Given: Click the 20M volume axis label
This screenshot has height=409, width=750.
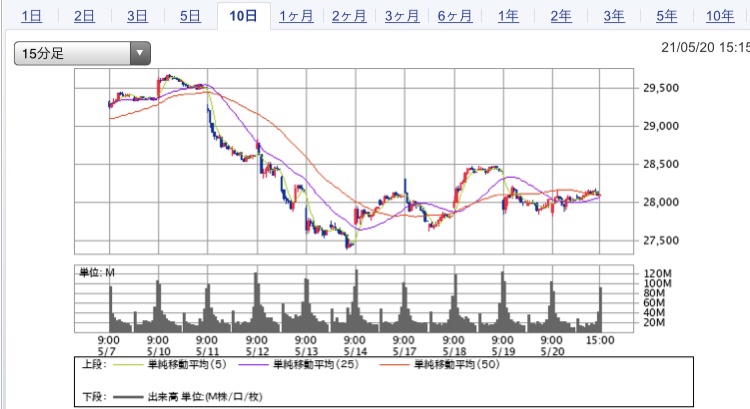Looking at the screenshot, I should click(654, 322).
